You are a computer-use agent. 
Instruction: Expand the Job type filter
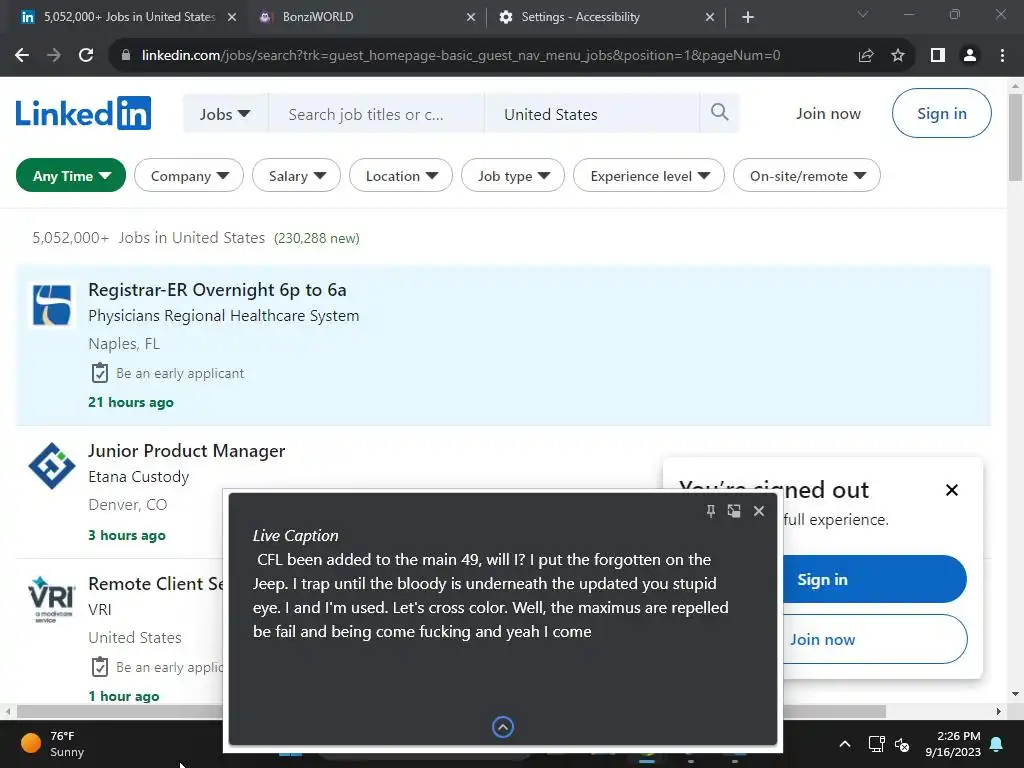(513, 175)
